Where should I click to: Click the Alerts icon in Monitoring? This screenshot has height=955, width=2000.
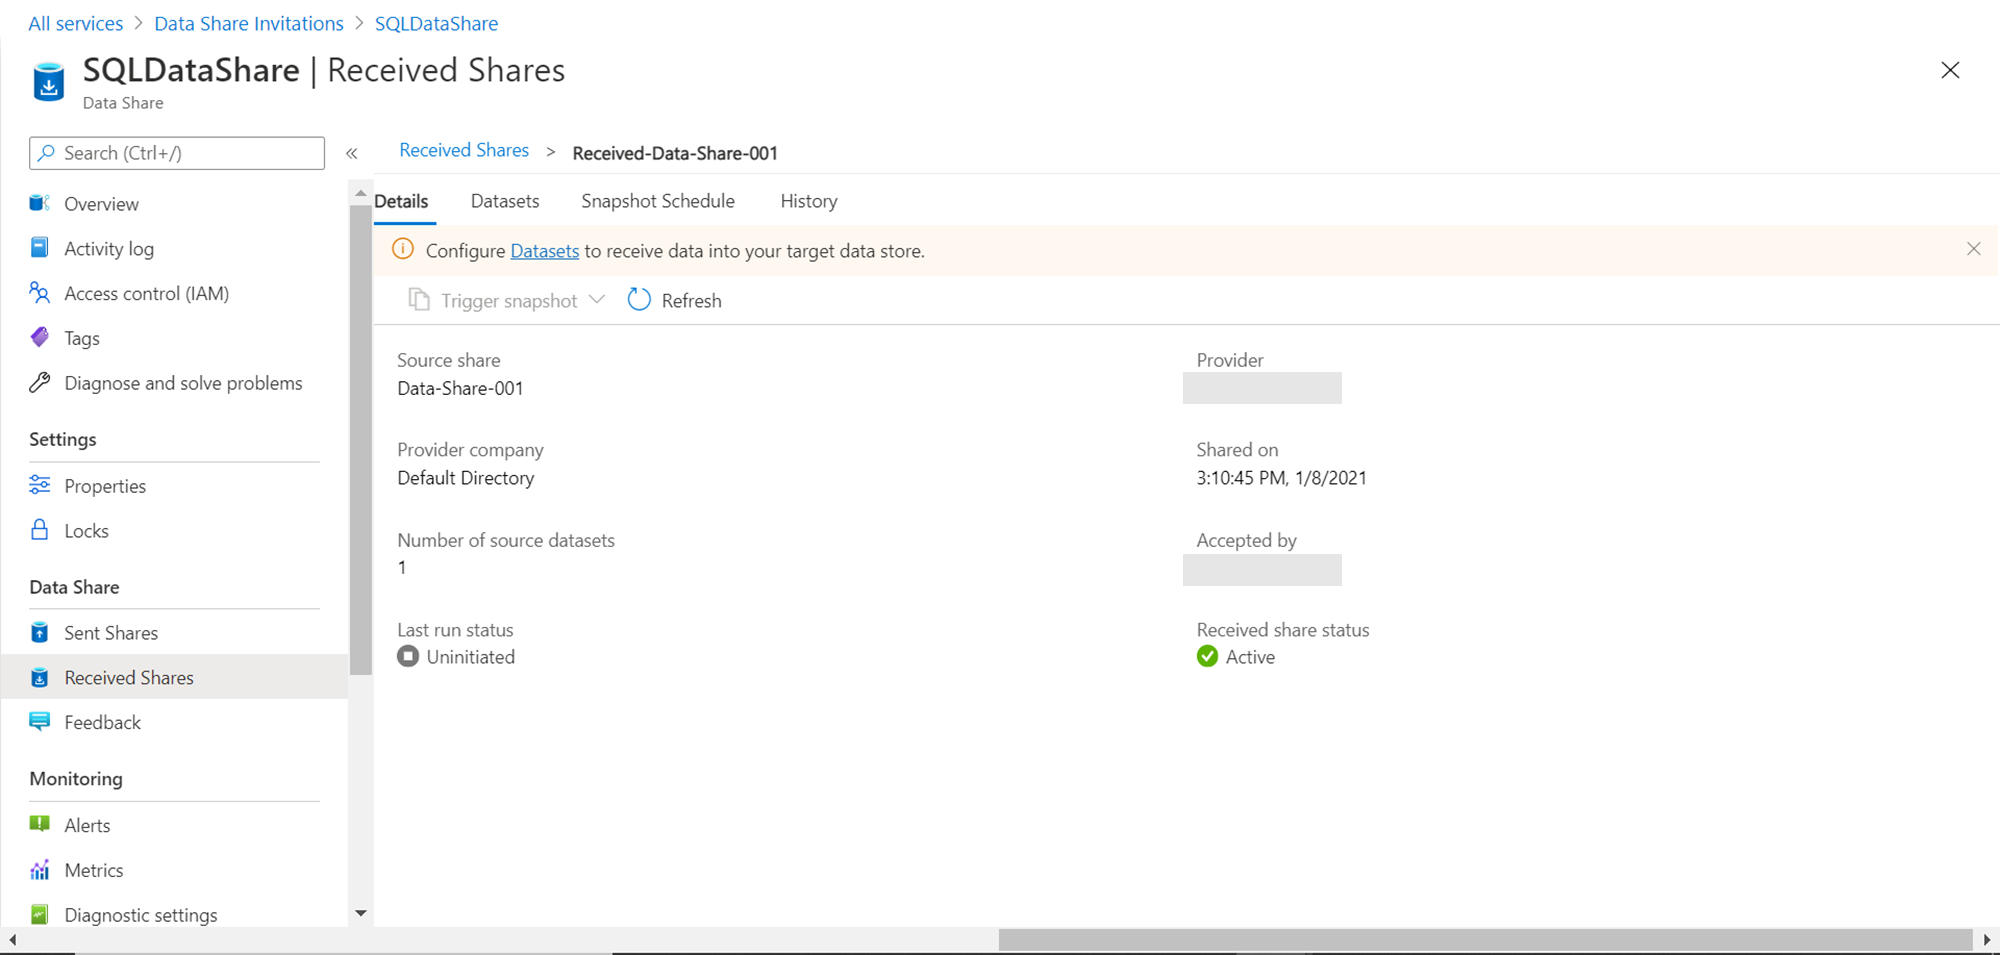40,825
